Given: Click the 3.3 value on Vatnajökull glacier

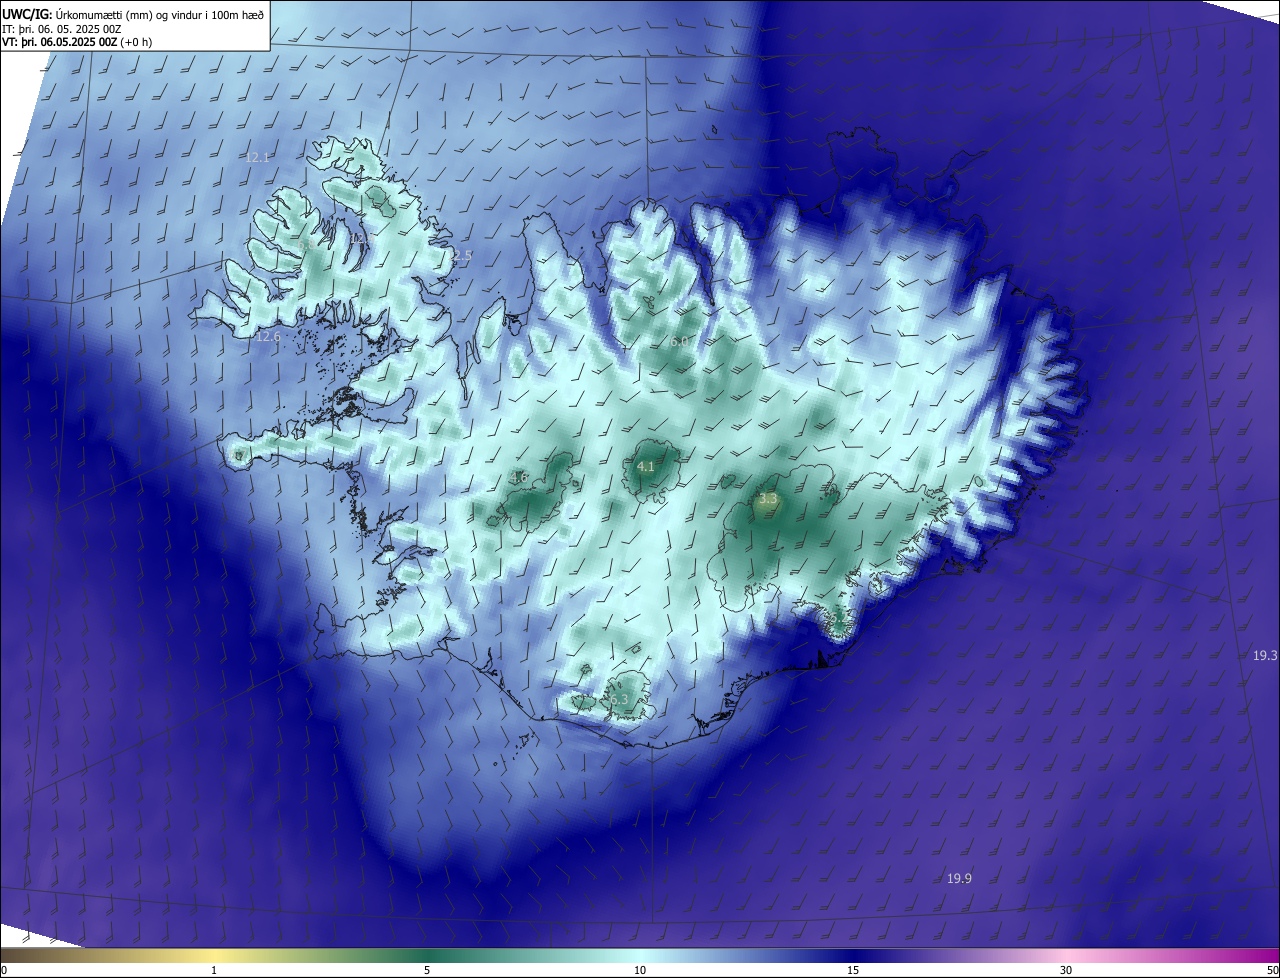Looking at the screenshot, I should point(768,498).
